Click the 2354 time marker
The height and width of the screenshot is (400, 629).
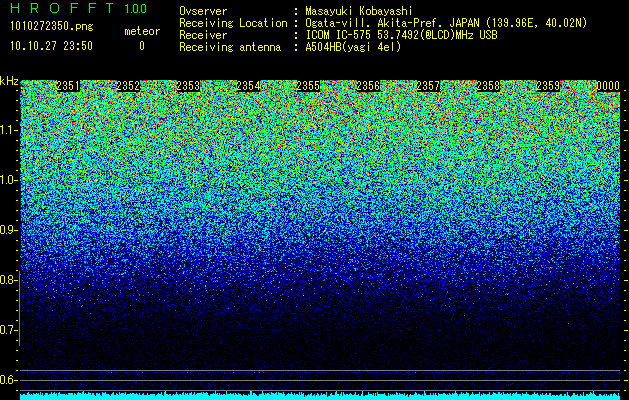point(248,86)
